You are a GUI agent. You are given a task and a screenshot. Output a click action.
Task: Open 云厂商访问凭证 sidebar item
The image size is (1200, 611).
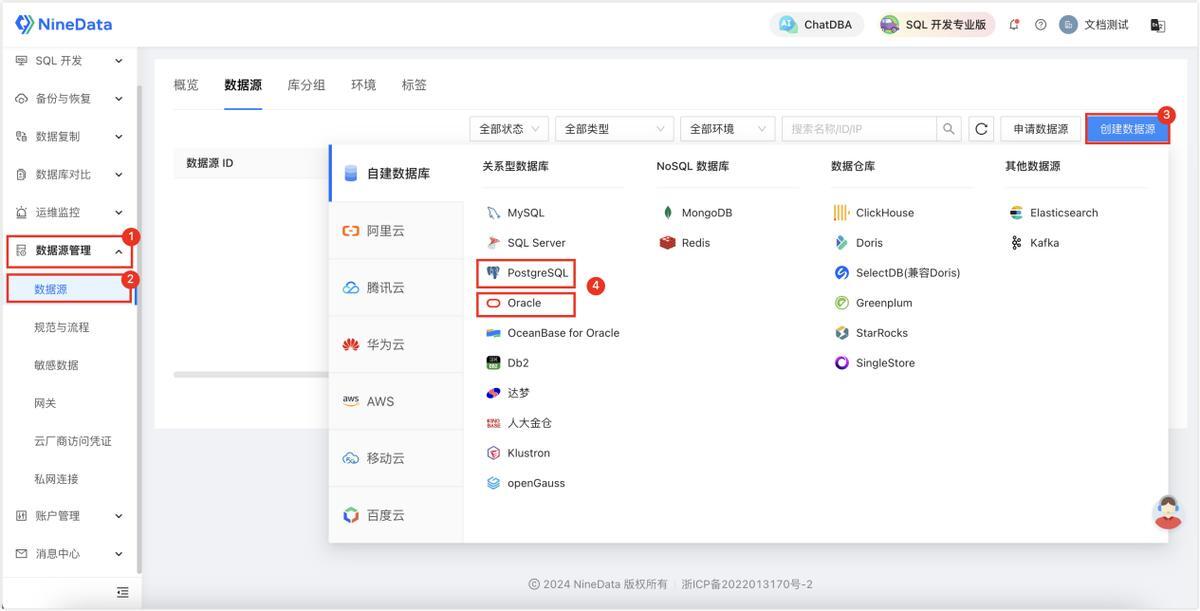tap(72, 441)
